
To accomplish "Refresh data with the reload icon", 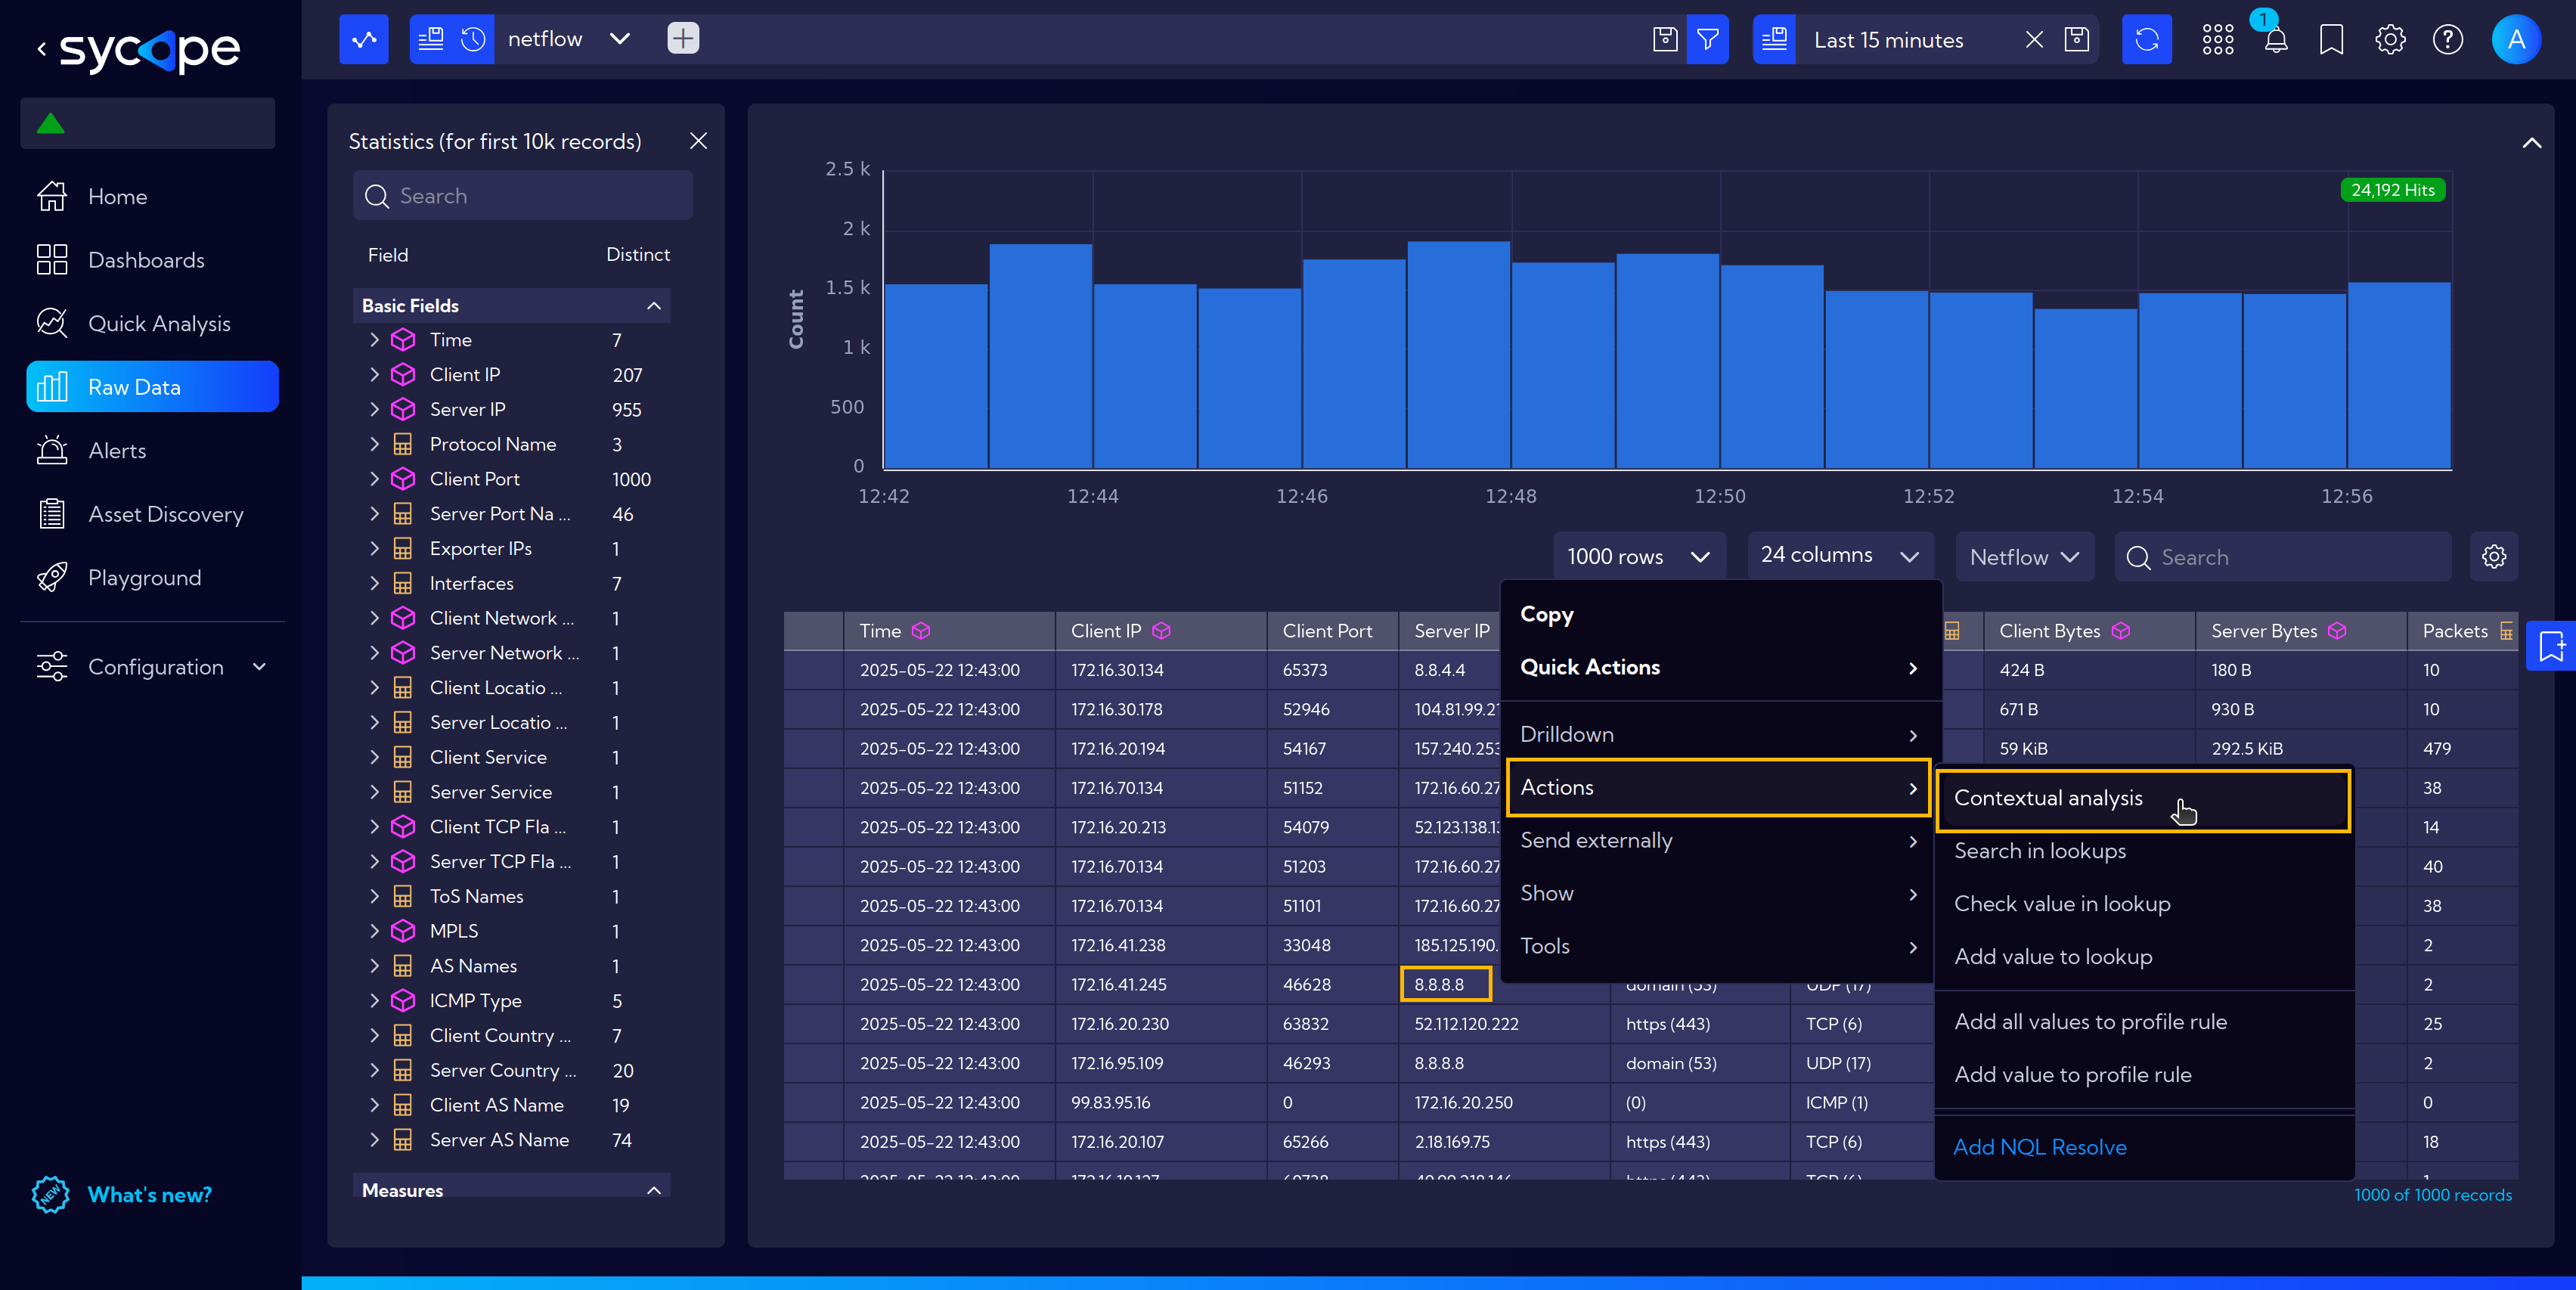I will pos(2147,39).
